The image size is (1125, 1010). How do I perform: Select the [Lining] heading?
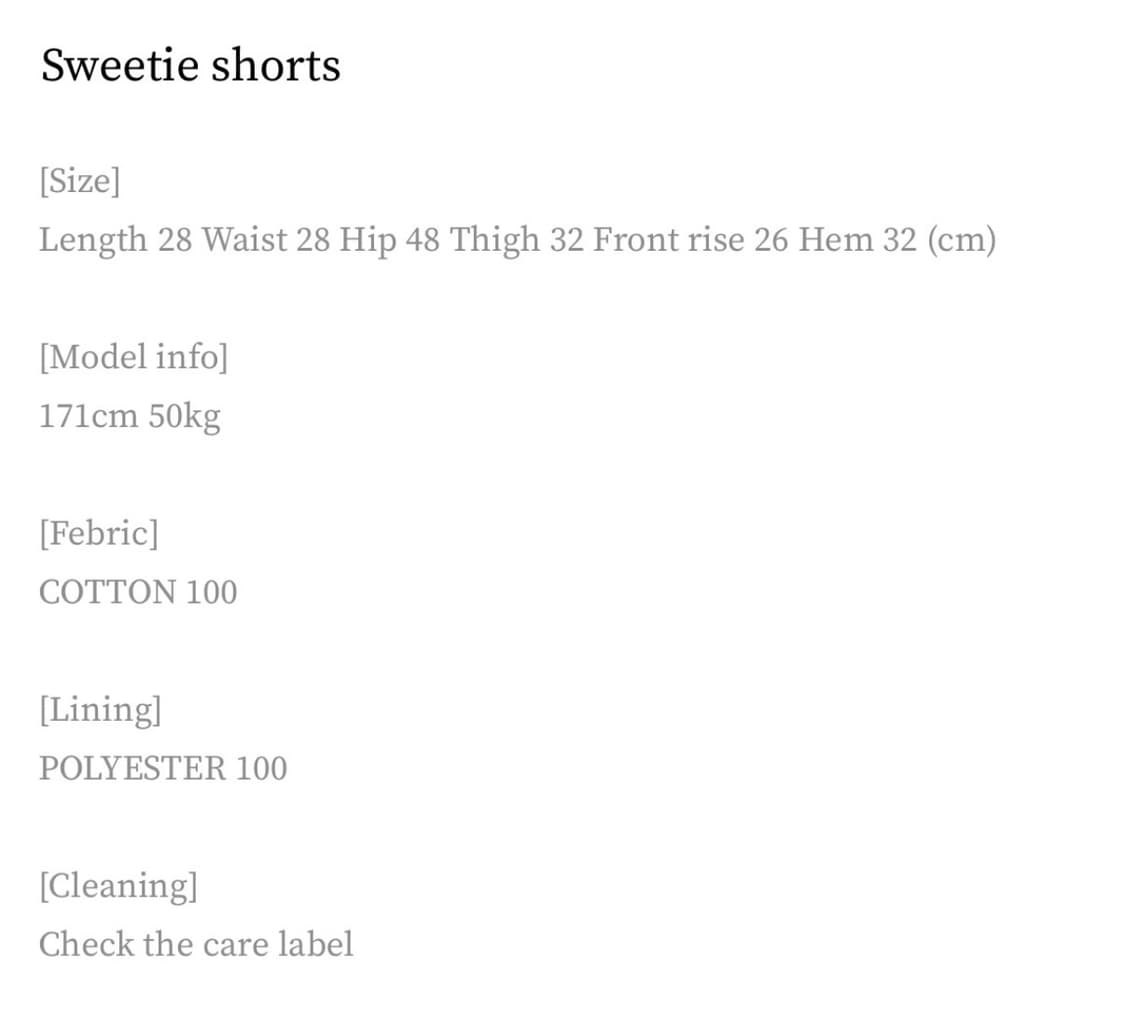100,710
